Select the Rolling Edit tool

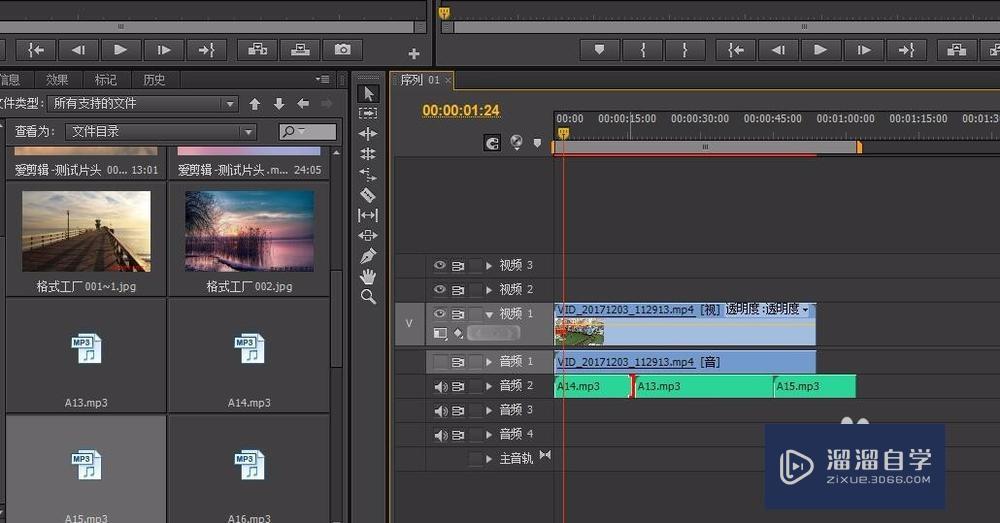[x=368, y=154]
